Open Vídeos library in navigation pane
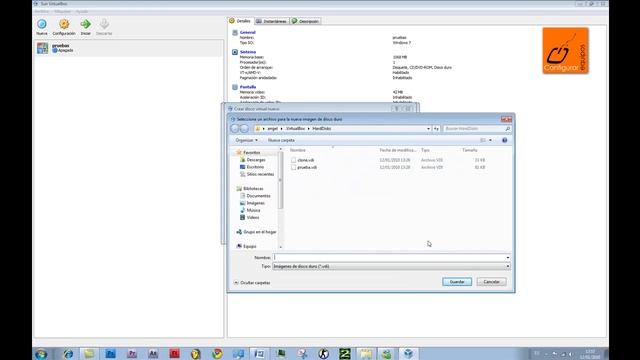 point(253,218)
